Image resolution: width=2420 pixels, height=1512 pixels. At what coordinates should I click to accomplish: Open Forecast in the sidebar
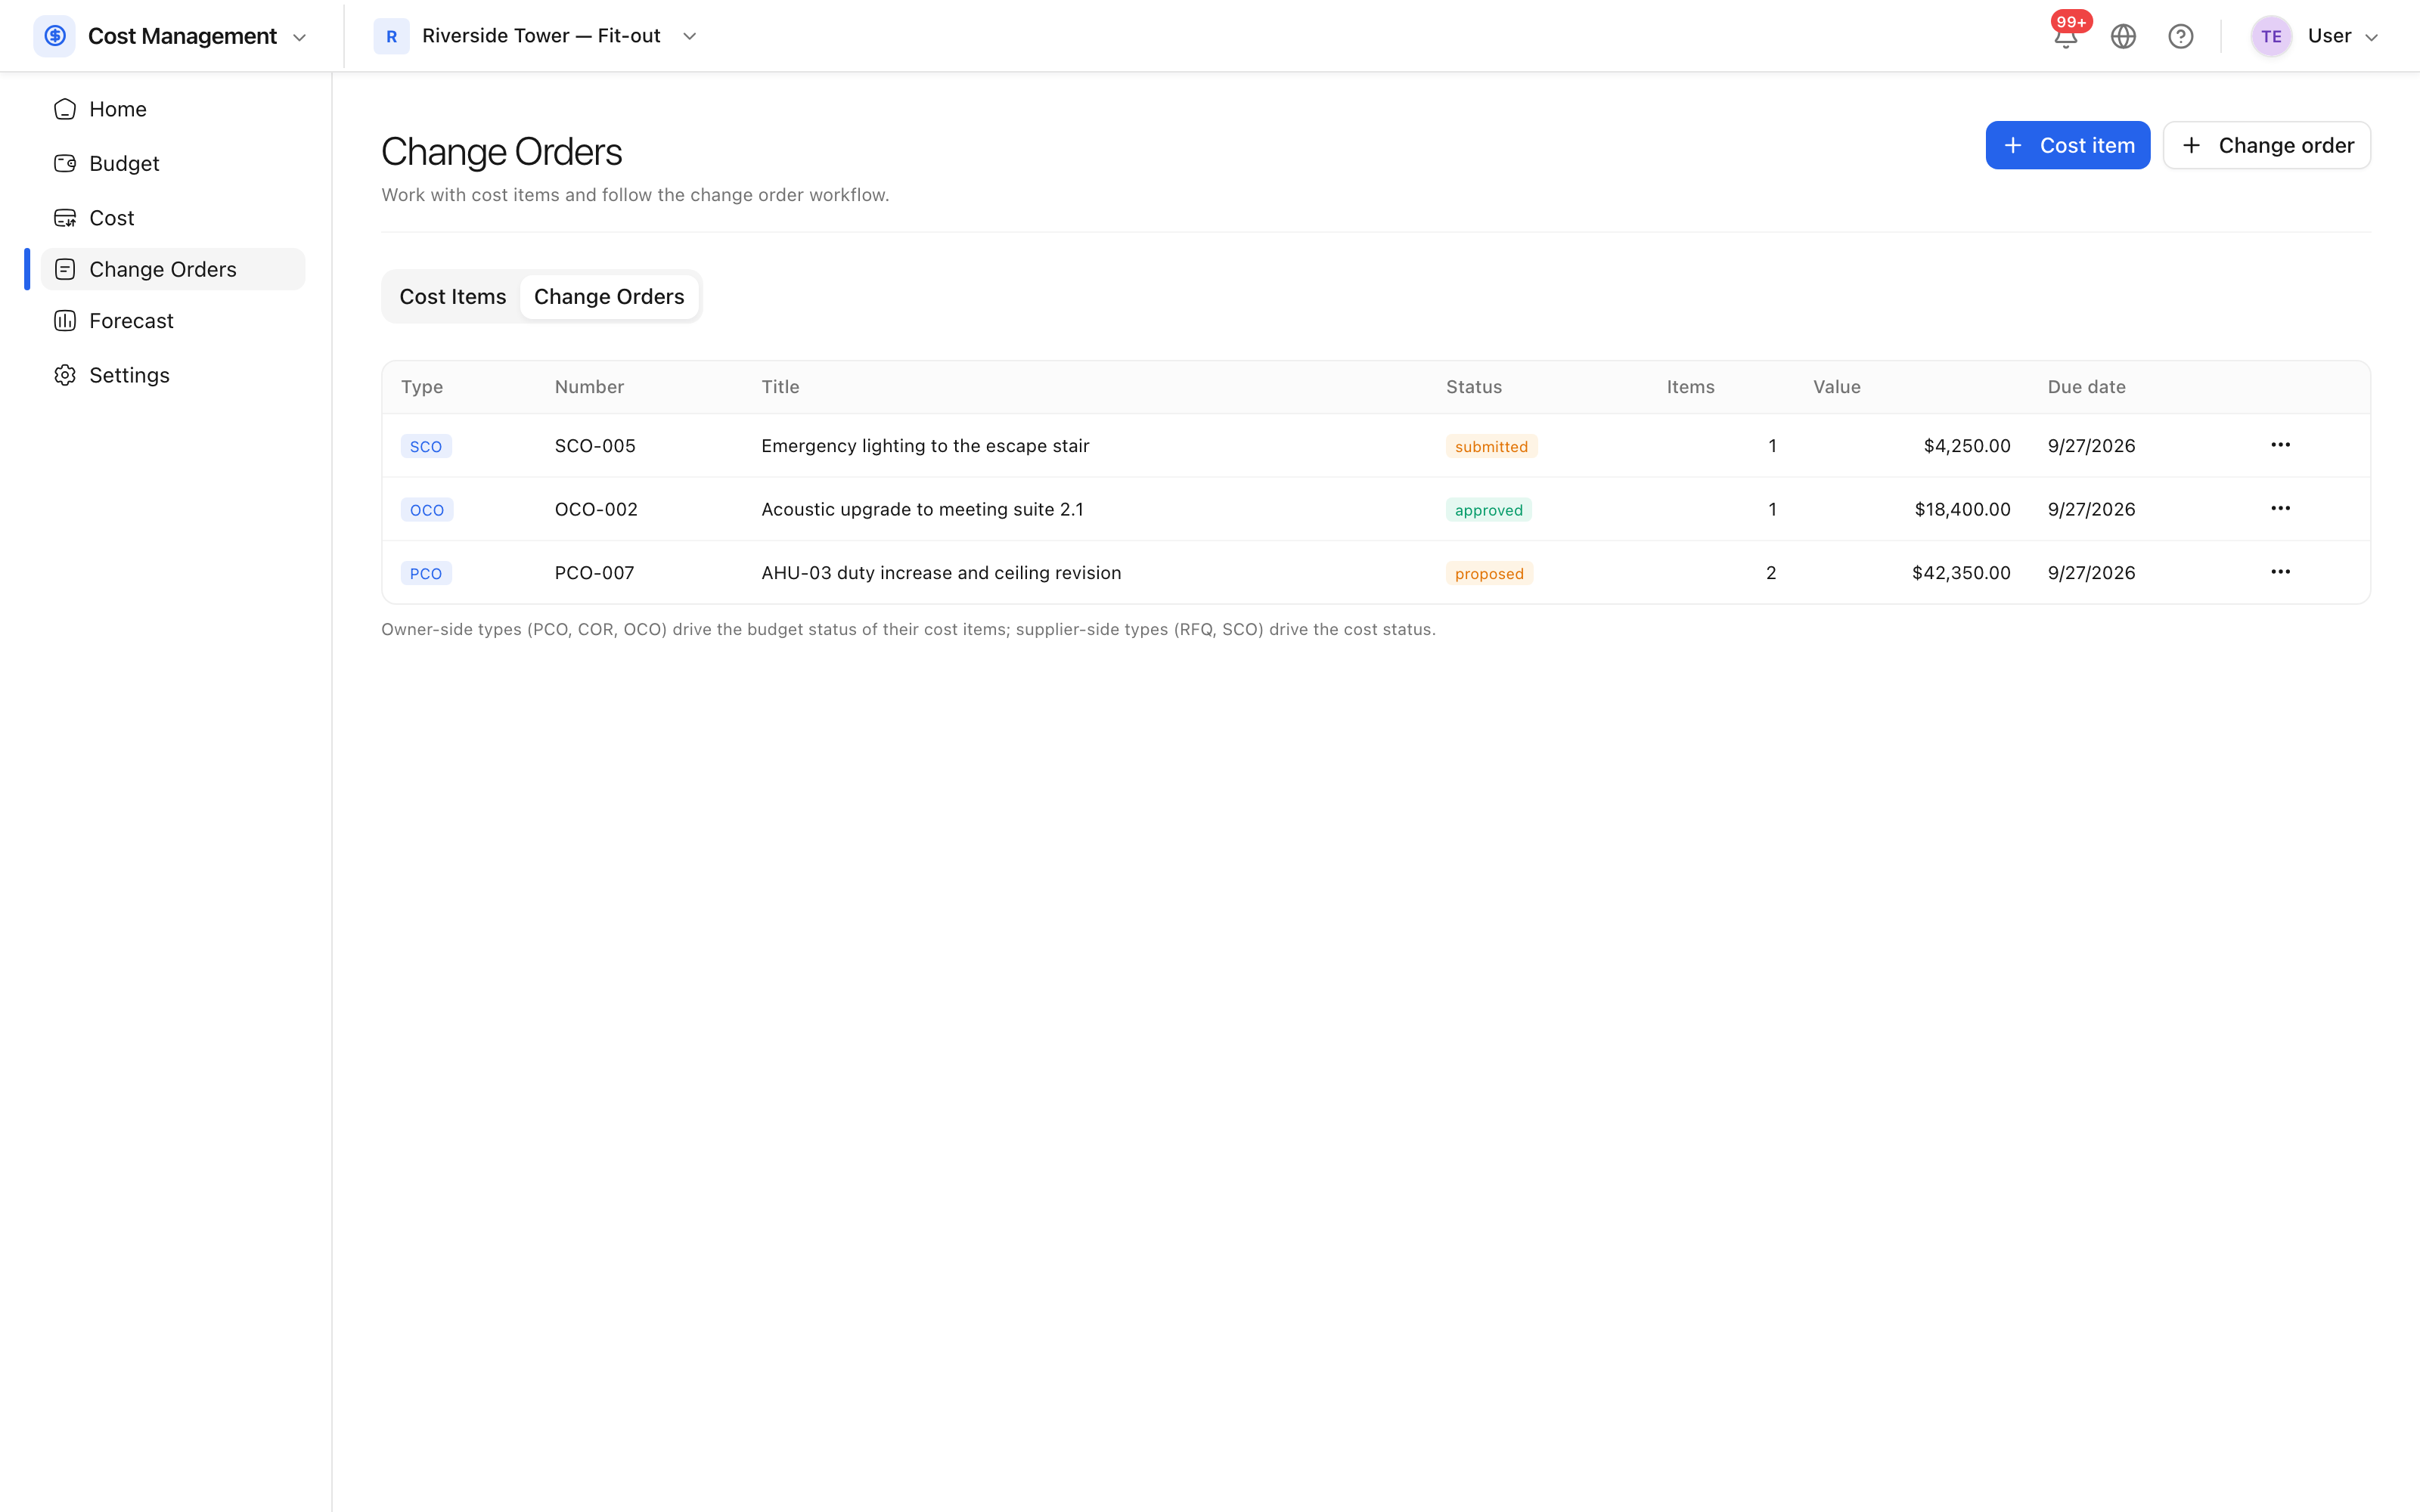[x=173, y=321]
